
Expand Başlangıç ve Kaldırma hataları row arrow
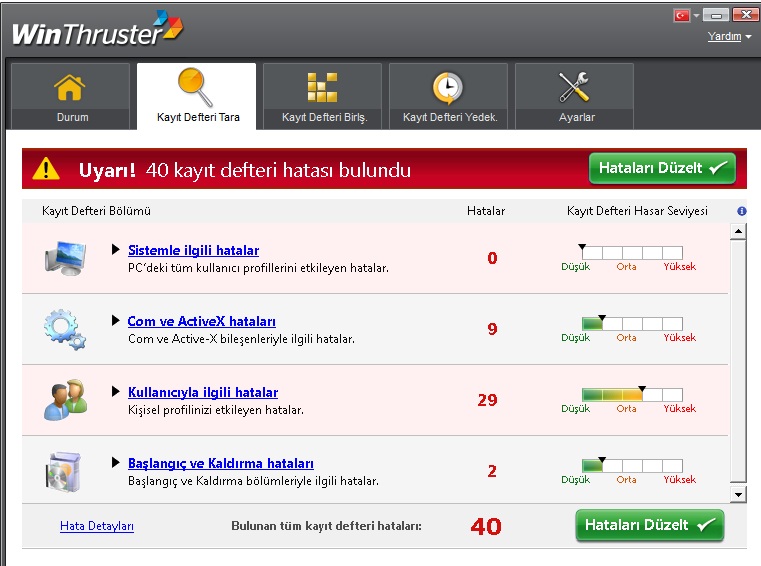(116, 462)
